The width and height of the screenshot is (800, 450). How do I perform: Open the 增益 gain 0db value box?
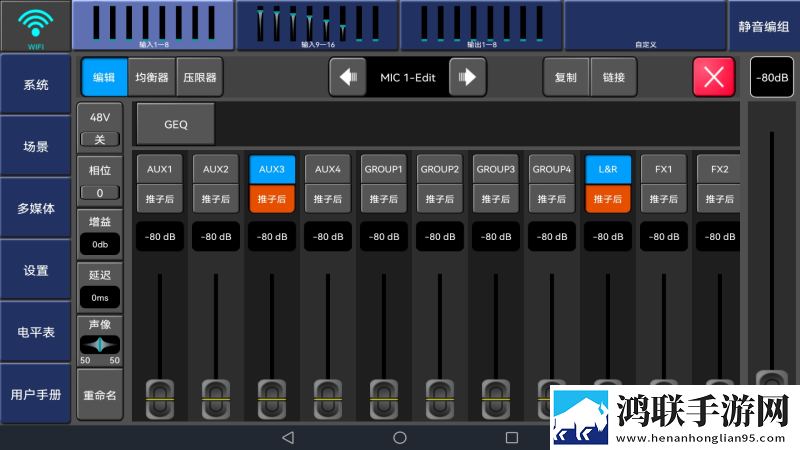[x=100, y=244]
